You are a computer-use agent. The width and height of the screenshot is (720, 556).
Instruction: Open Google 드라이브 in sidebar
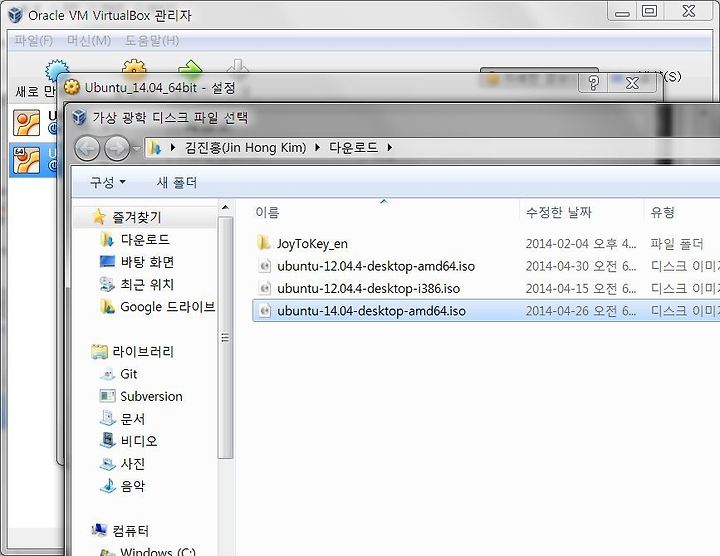click(x=168, y=307)
